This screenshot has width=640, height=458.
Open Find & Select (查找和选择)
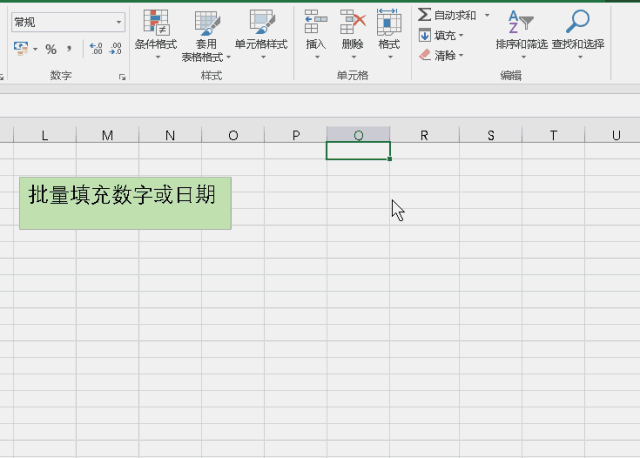point(577,32)
